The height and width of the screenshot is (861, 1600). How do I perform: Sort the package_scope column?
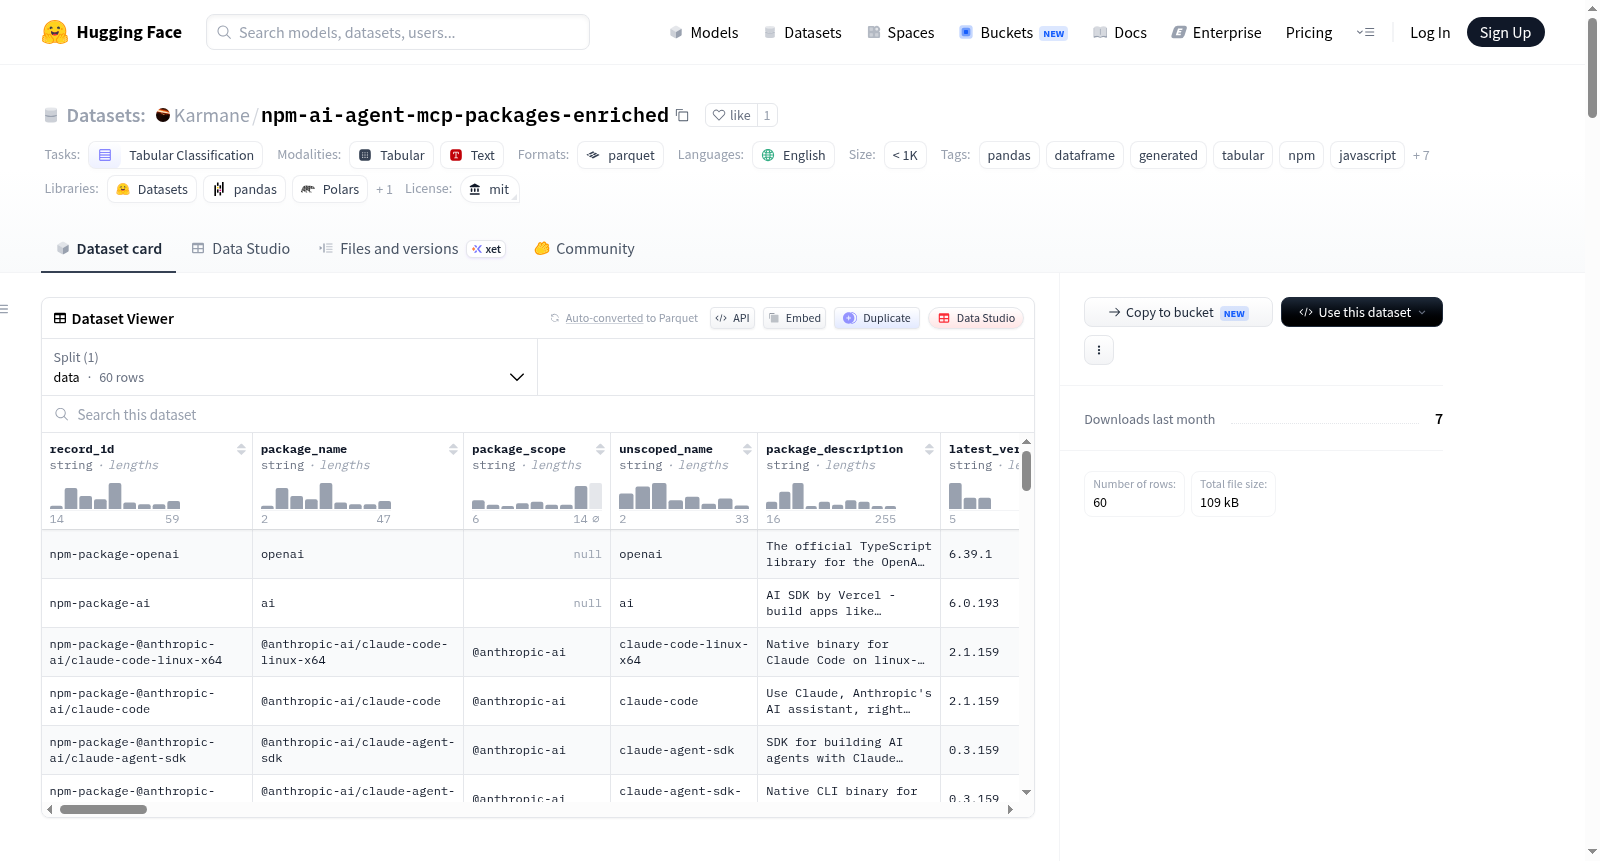point(600,449)
